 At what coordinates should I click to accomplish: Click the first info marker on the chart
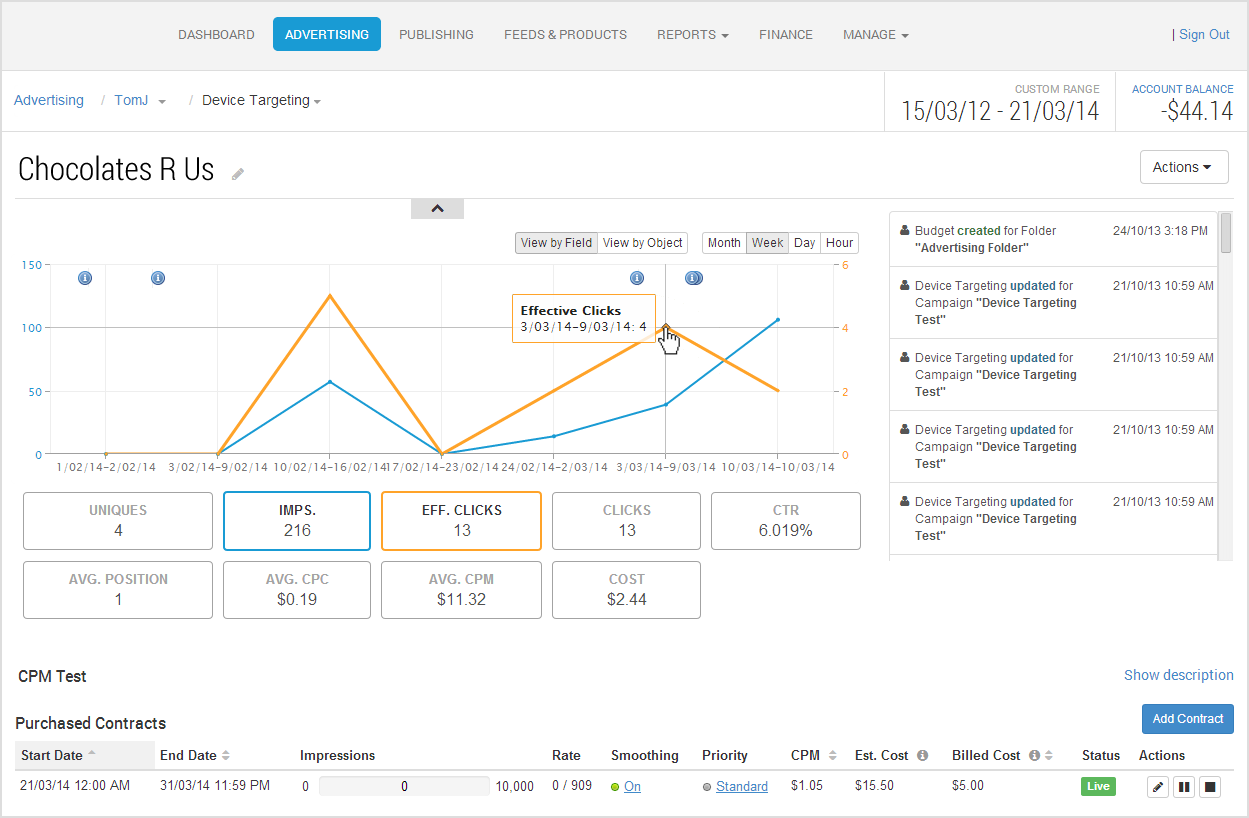pos(85,278)
